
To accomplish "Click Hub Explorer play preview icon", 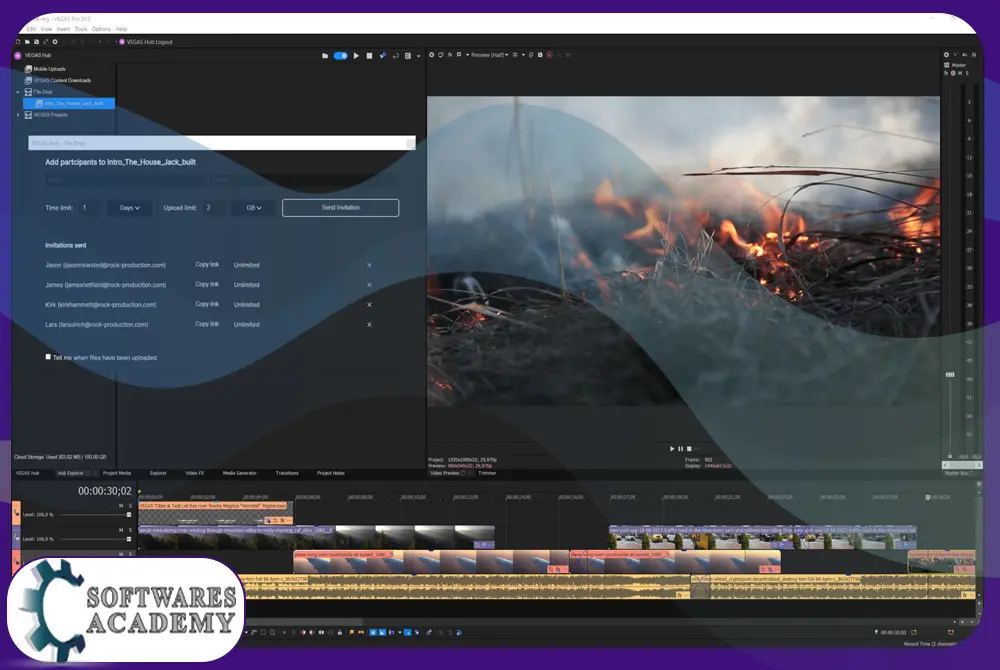I will click(356, 56).
